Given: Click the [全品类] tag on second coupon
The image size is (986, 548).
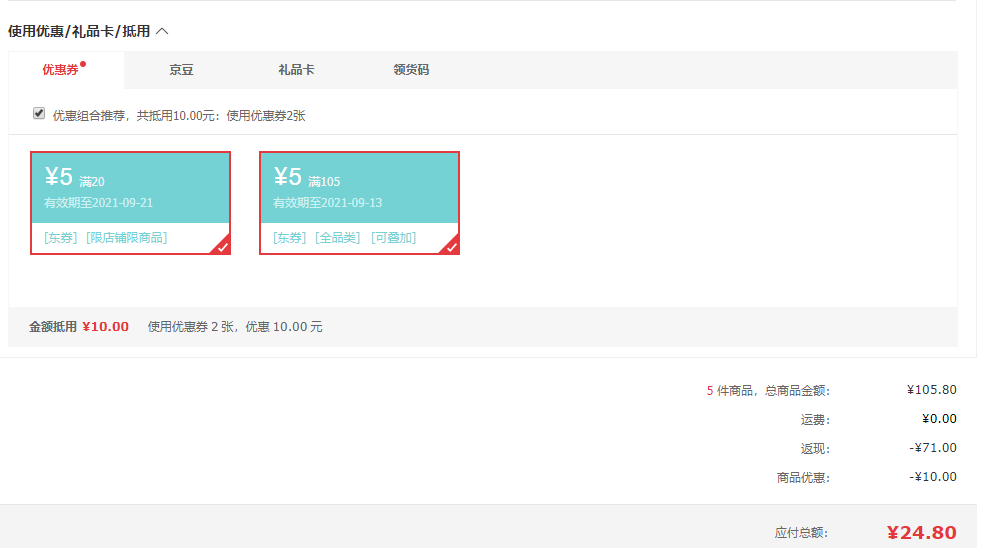Looking at the screenshot, I should coord(338,238).
